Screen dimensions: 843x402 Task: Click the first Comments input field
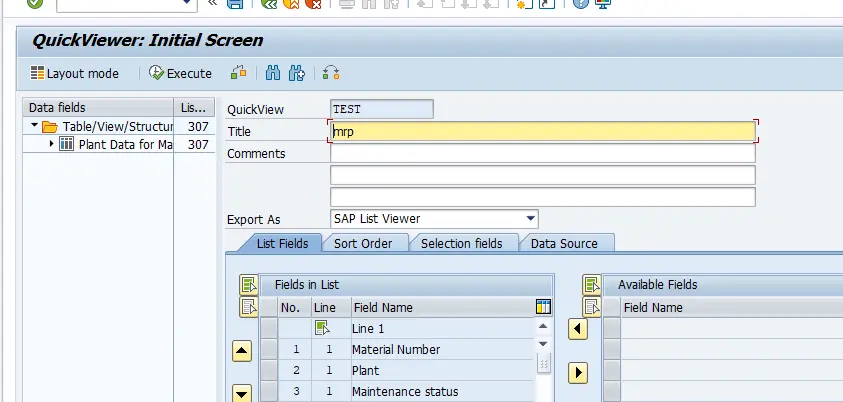point(543,153)
